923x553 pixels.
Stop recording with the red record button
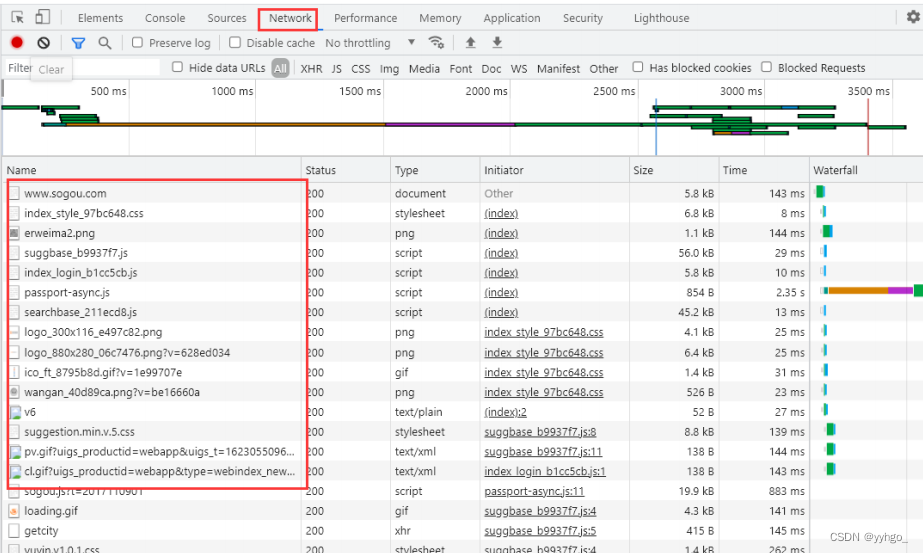tap(17, 43)
